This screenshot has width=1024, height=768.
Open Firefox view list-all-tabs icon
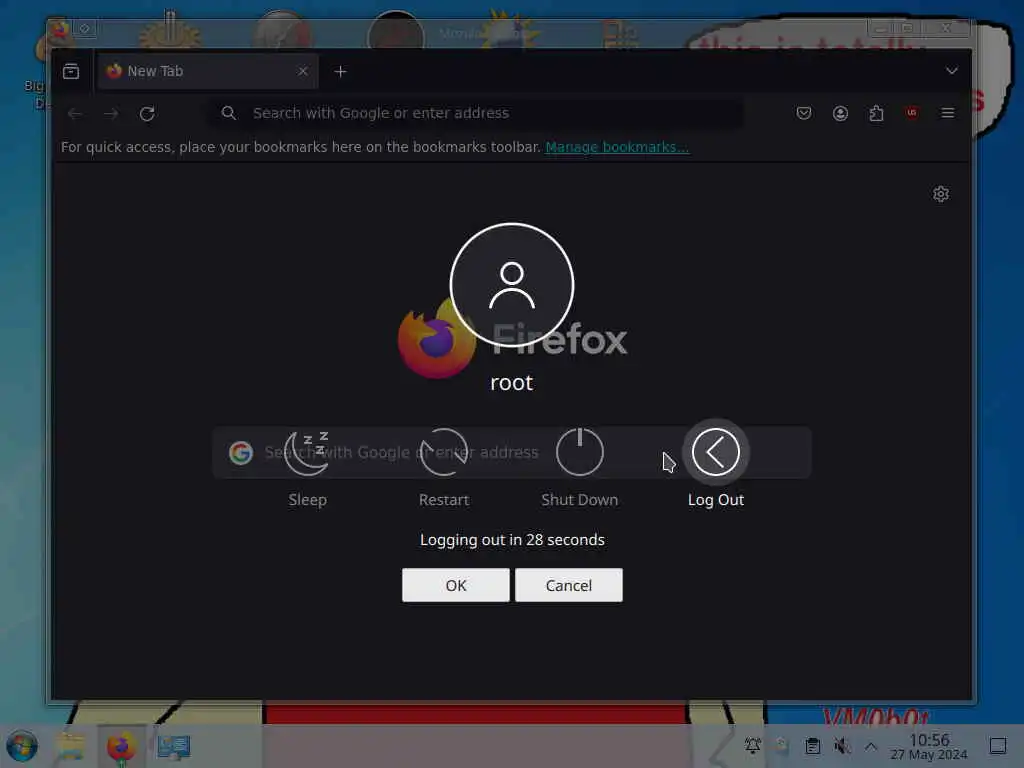pyautogui.click(x=71, y=71)
